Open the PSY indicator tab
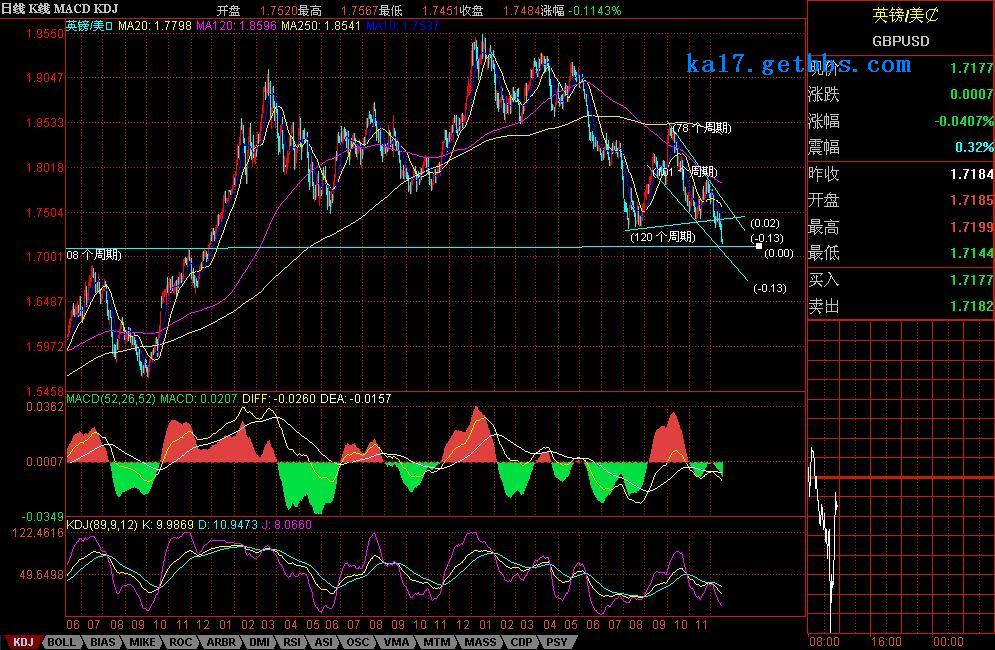Screen dimensions: 995x650 (557, 642)
